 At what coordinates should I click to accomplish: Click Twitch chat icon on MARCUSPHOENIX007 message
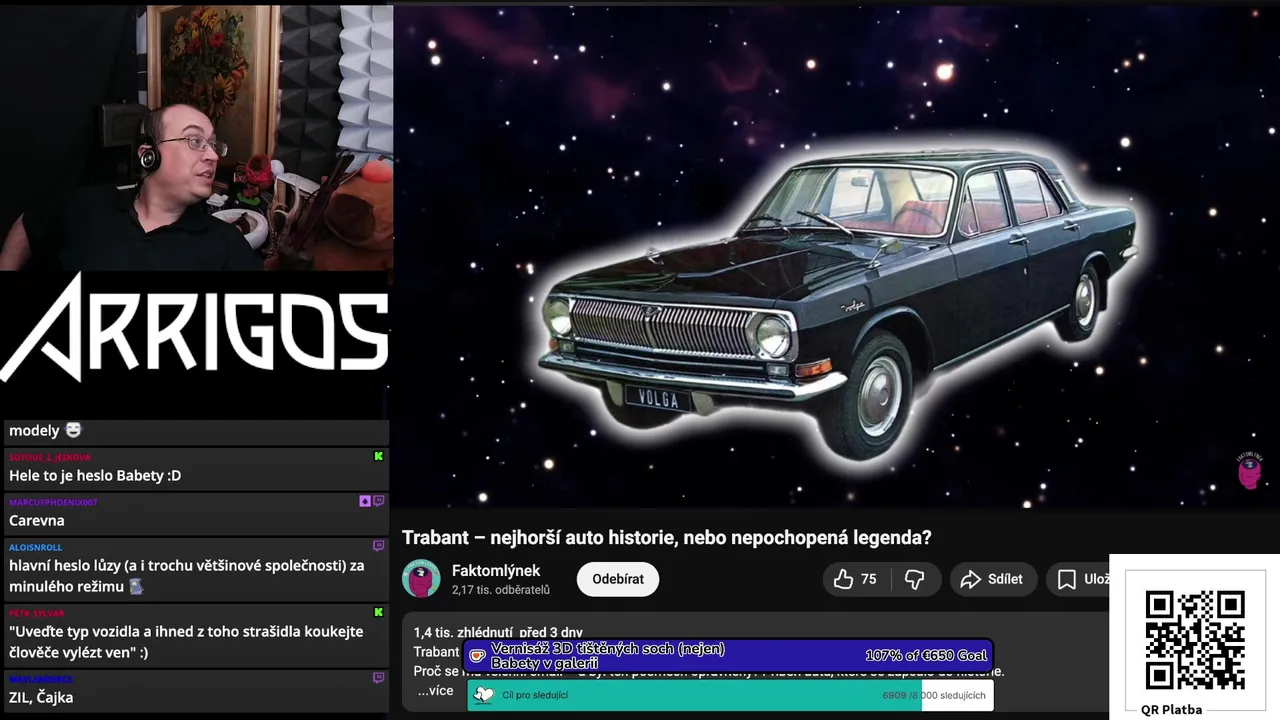[x=378, y=501]
